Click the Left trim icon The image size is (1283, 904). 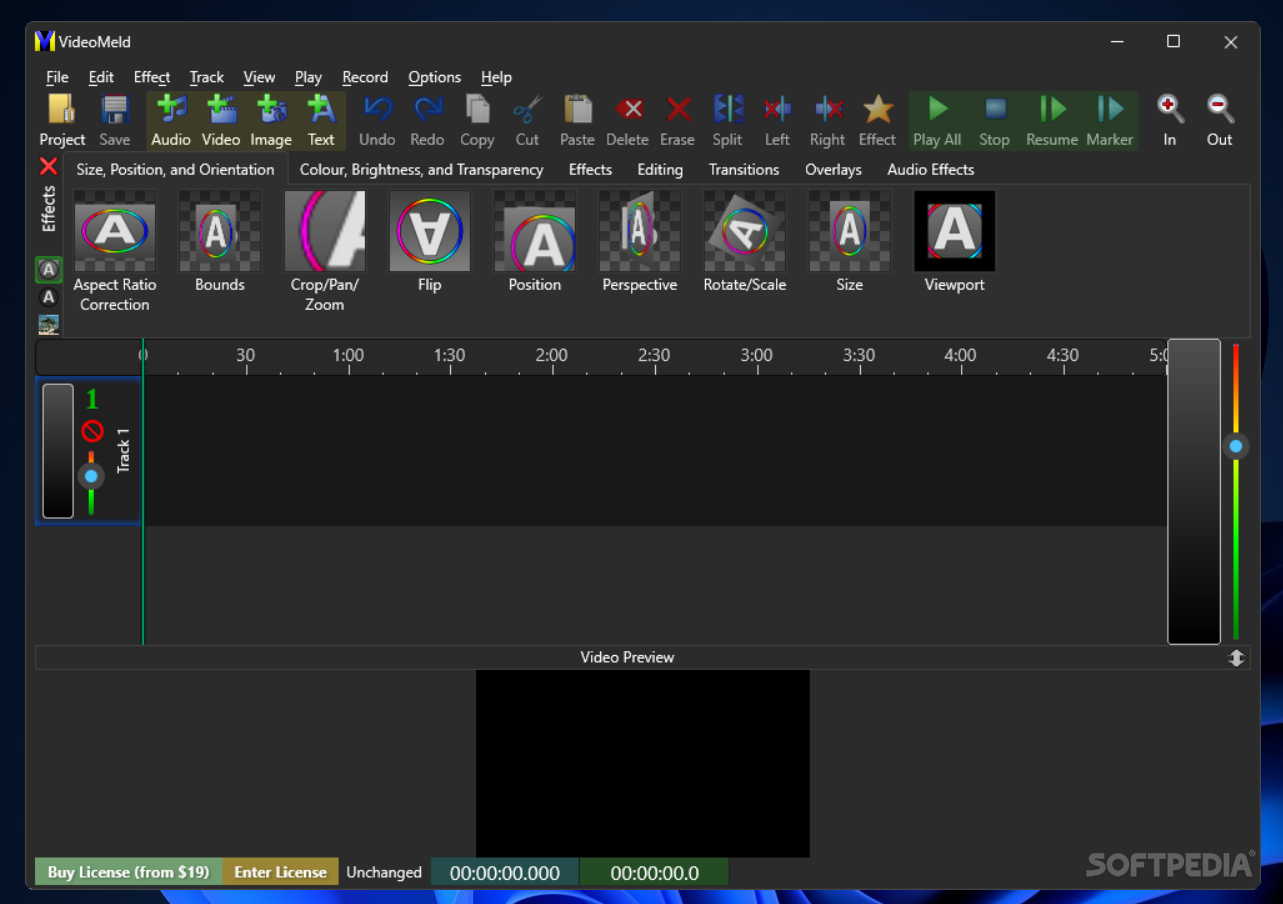tap(777, 109)
